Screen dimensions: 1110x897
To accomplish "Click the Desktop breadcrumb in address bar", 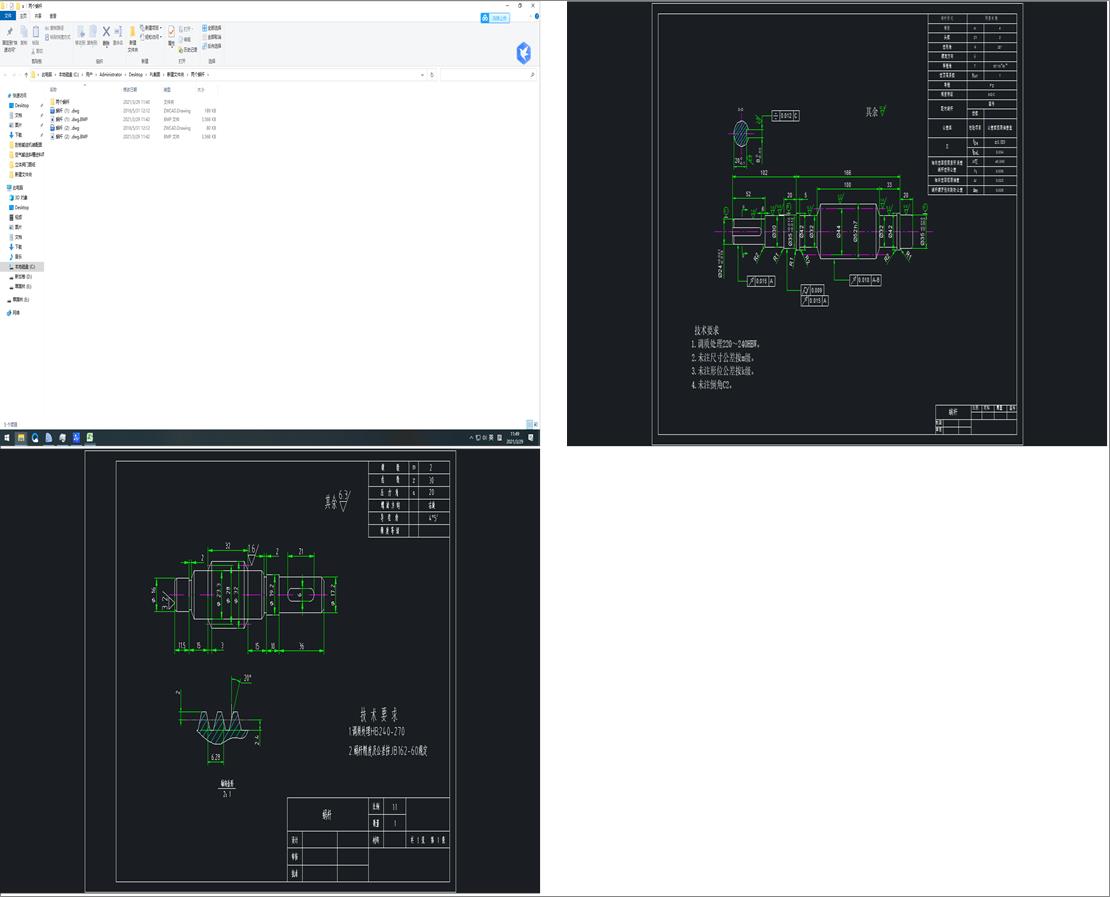I will pyautogui.click(x=135, y=74).
